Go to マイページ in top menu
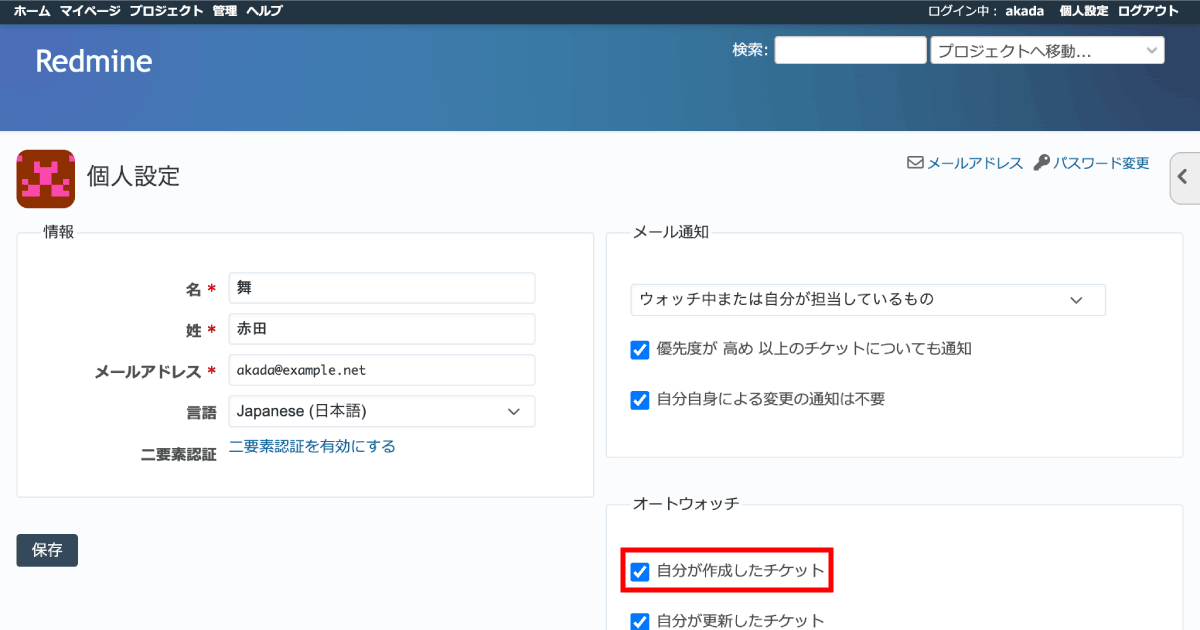The image size is (1200, 630). 90,11
